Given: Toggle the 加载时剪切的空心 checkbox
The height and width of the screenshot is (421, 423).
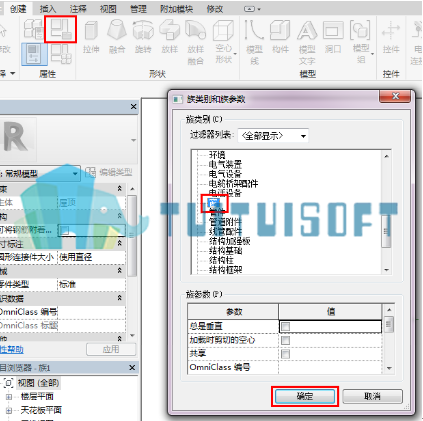Looking at the screenshot, I should [x=285, y=340].
